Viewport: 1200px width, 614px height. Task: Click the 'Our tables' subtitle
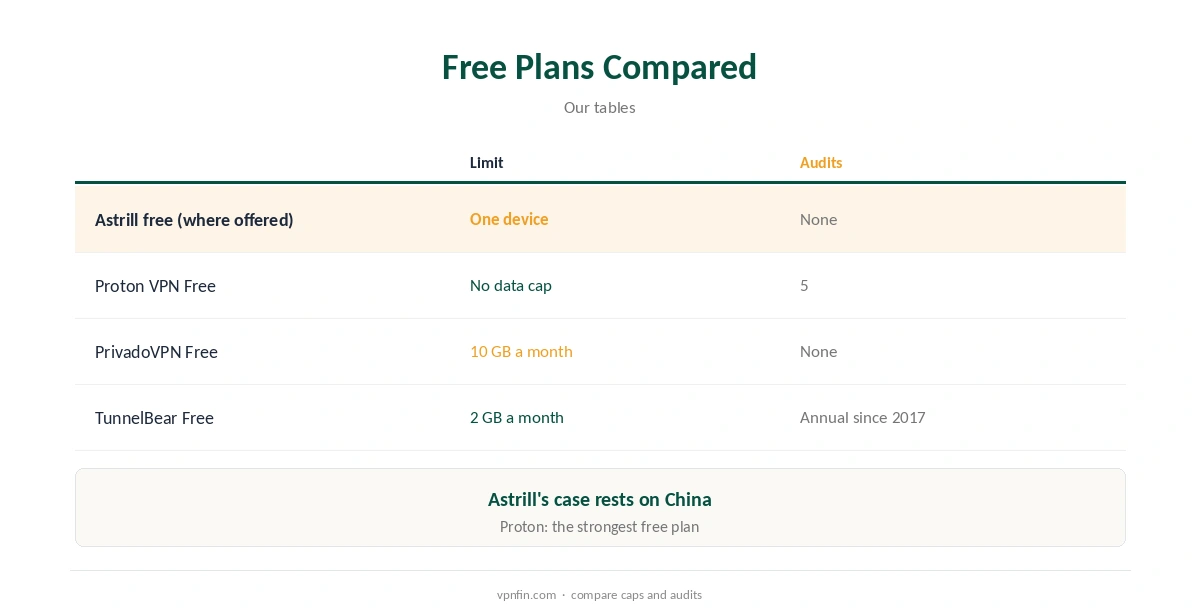599,108
